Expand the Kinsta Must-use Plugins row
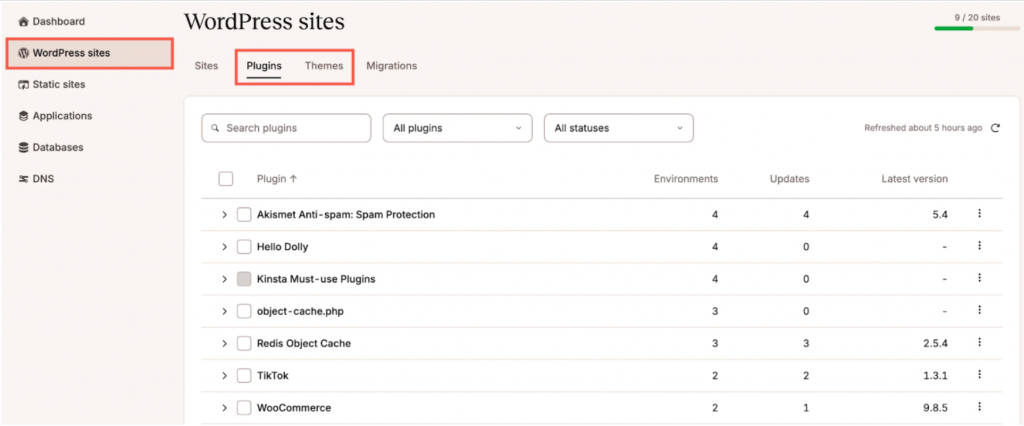 click(x=225, y=279)
